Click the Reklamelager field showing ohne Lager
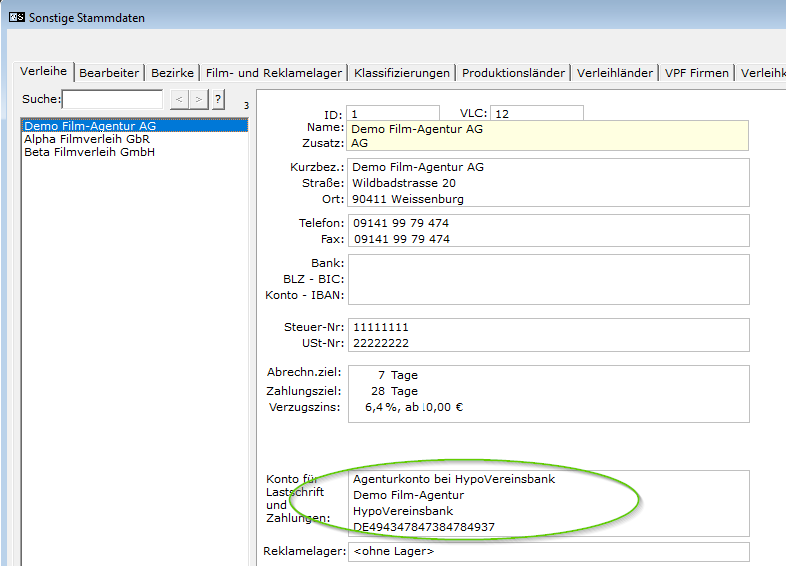The width and height of the screenshot is (786, 566). coord(548,551)
